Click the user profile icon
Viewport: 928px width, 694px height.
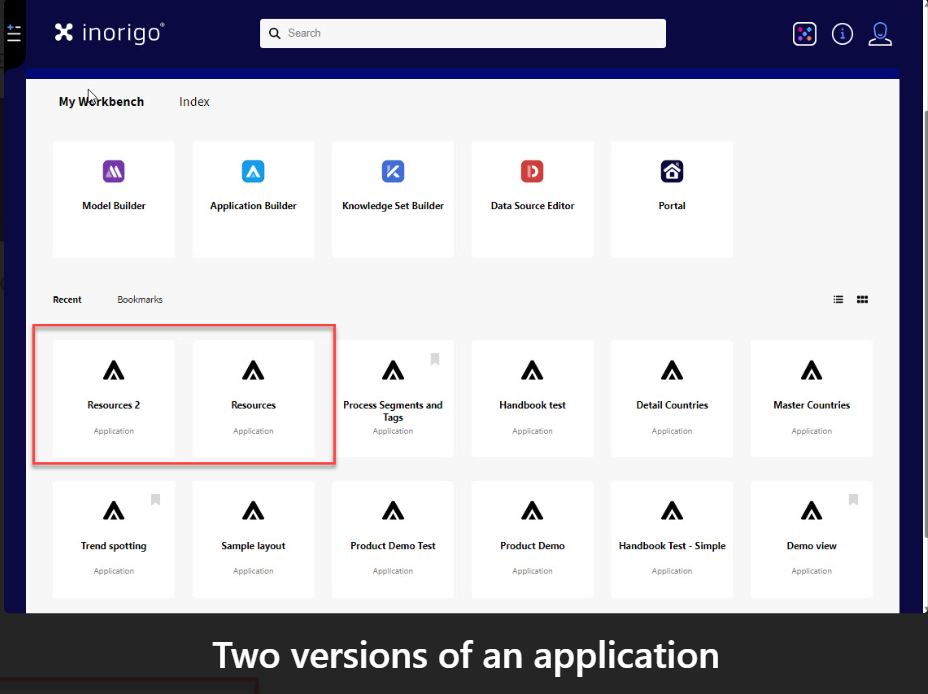tap(880, 34)
